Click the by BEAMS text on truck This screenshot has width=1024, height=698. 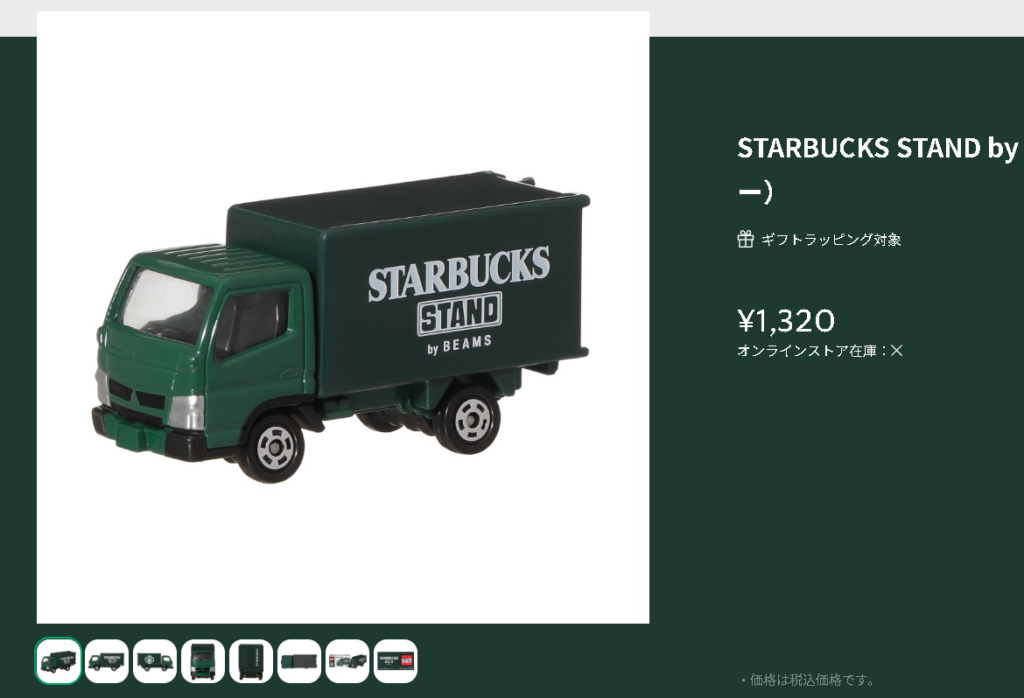point(459,345)
